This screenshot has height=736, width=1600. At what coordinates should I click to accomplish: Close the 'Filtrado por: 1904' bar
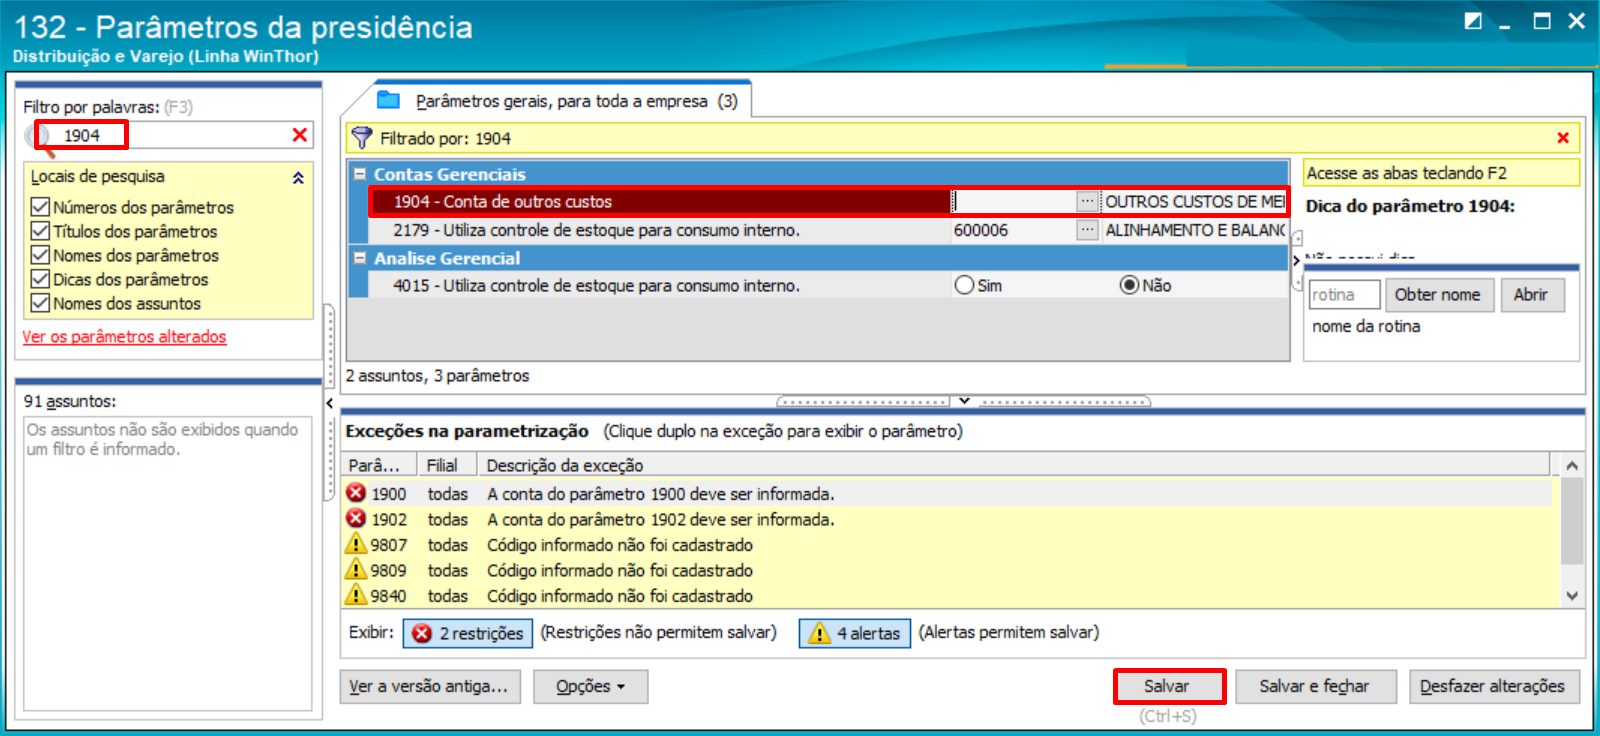click(1563, 138)
